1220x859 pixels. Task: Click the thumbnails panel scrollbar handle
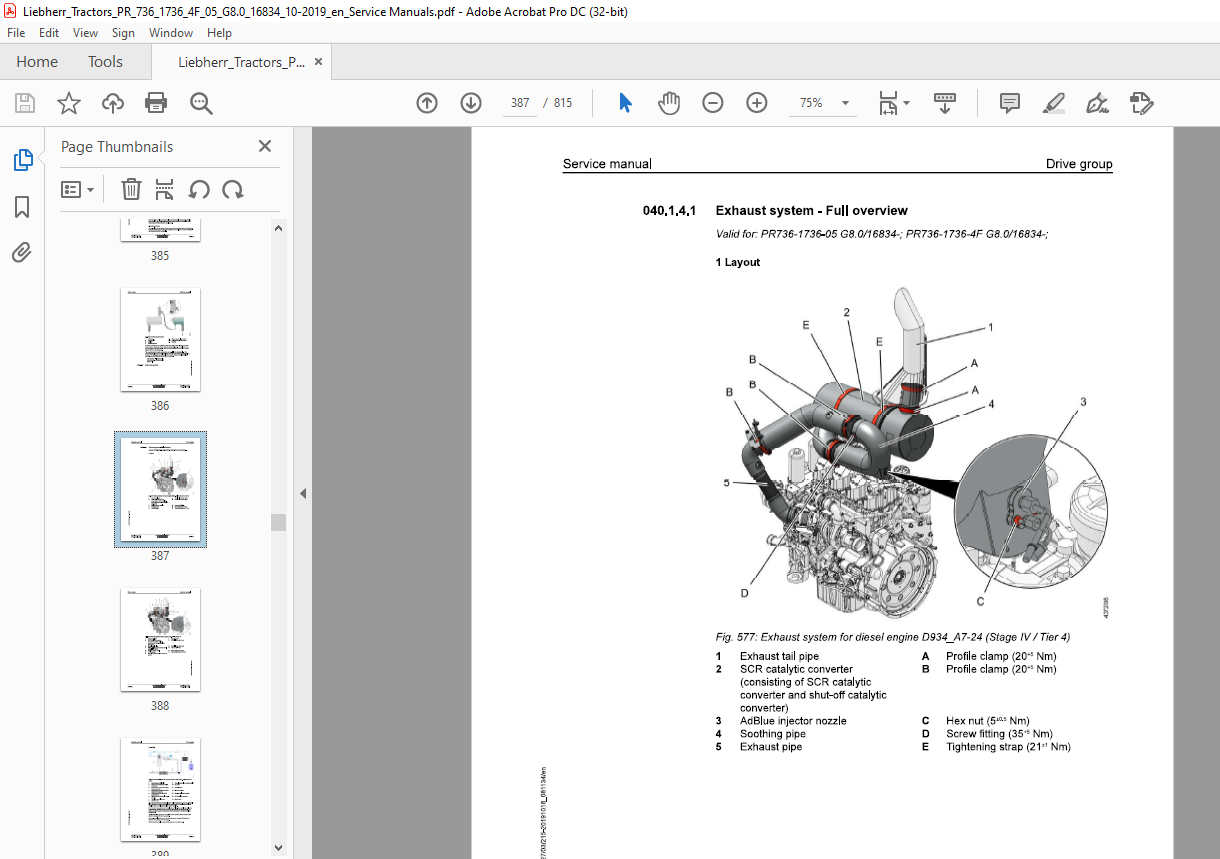[x=279, y=522]
